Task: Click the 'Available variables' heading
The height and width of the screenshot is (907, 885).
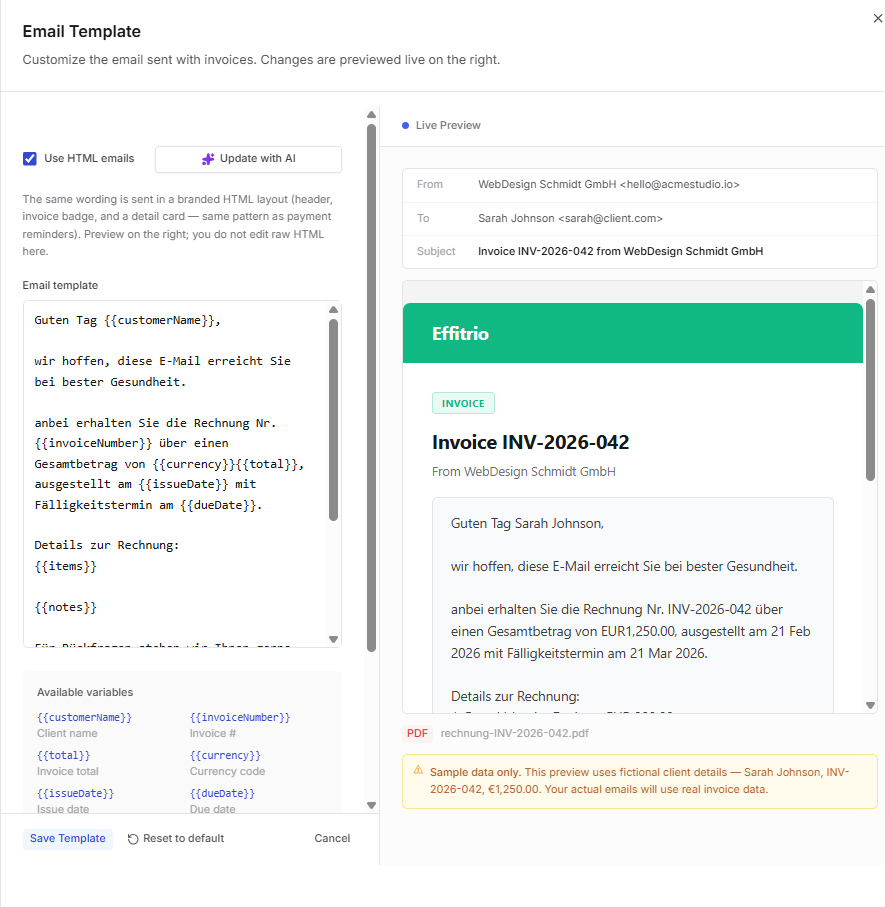Action: point(85,692)
